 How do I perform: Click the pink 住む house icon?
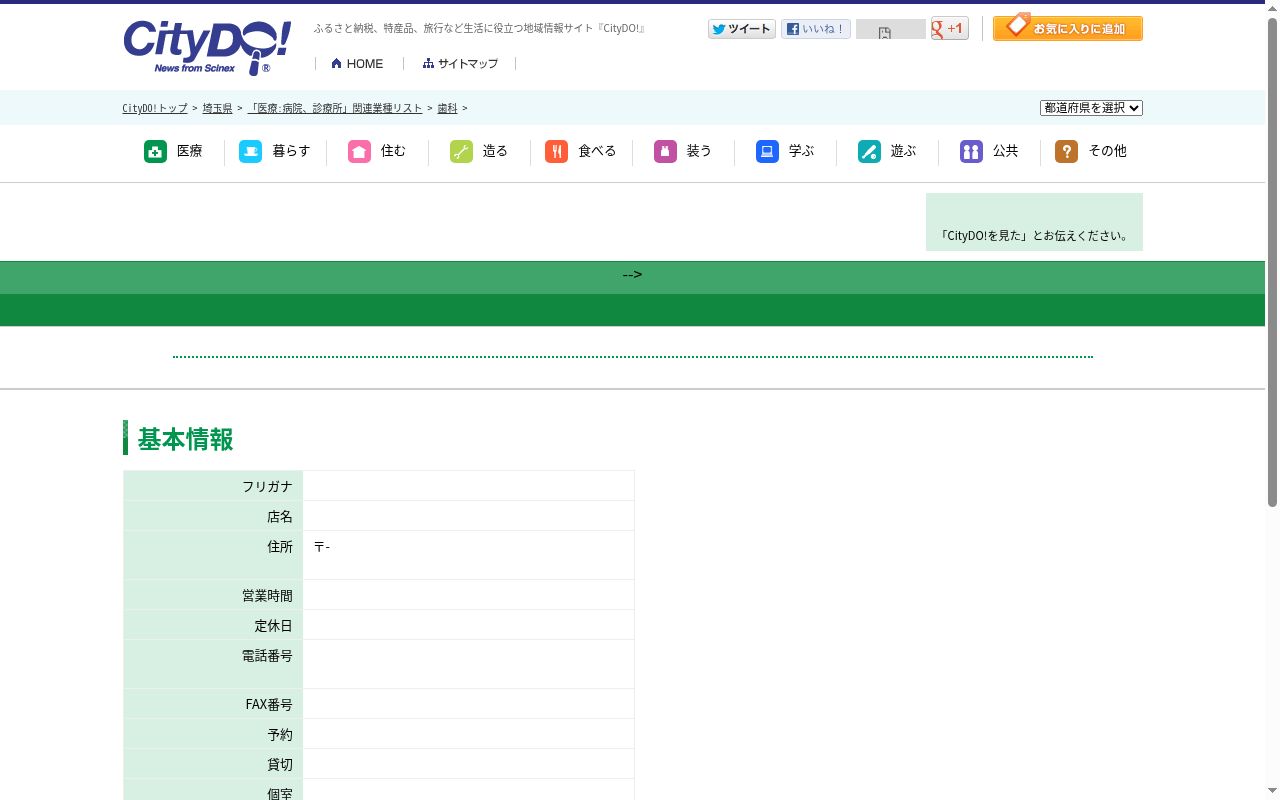pyautogui.click(x=359, y=151)
